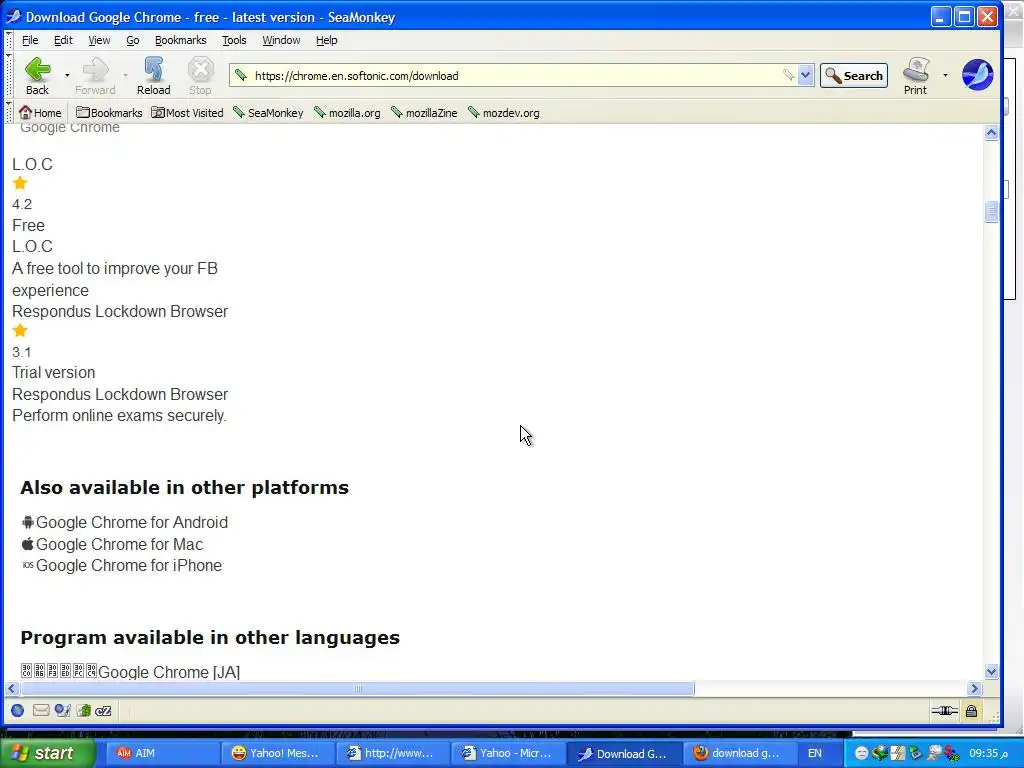
Task: Open the Window menu
Action: click(281, 40)
